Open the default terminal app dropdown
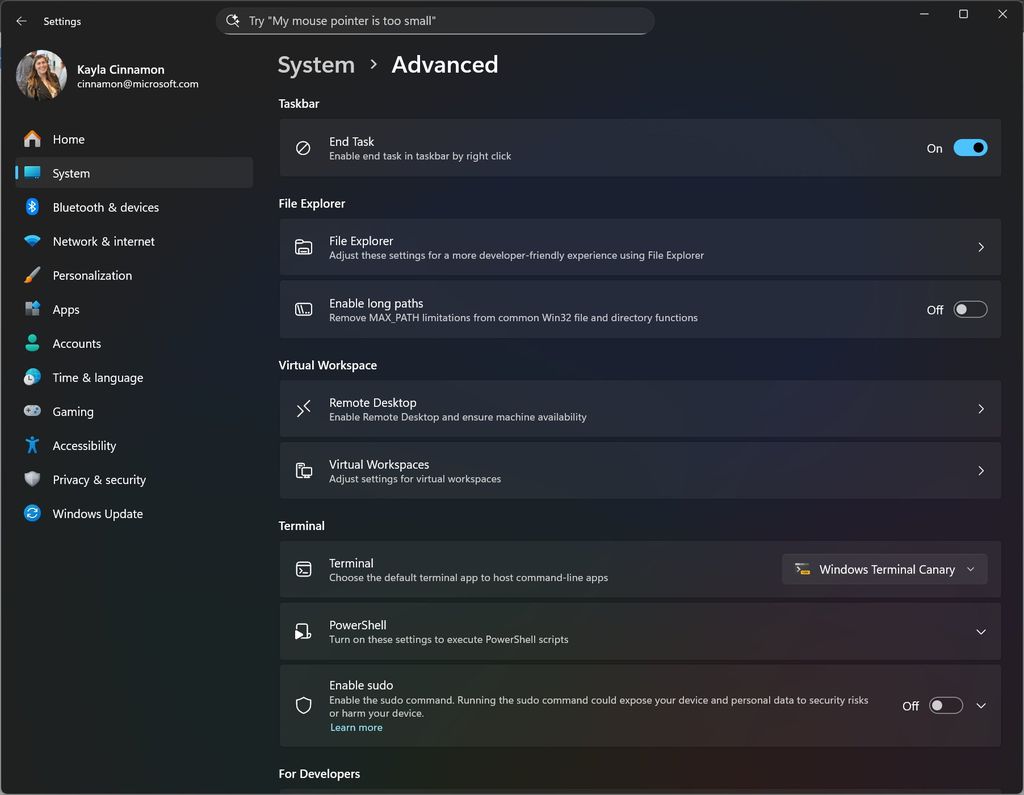This screenshot has height=795, width=1024. pos(884,568)
